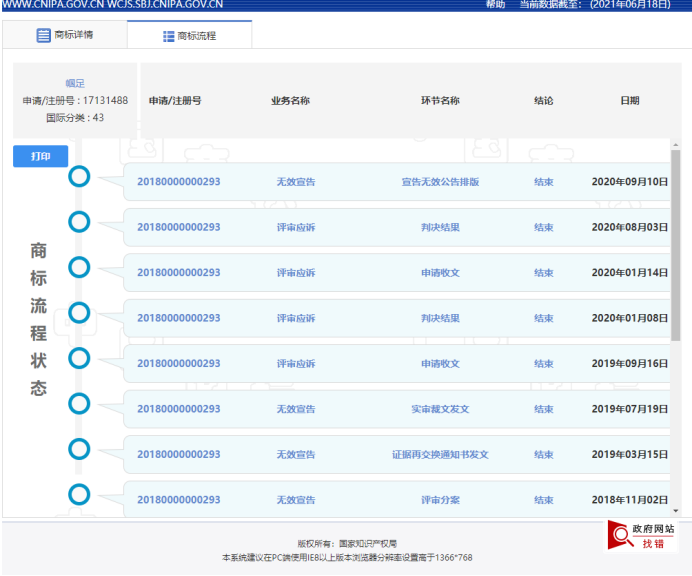The width and height of the screenshot is (692, 576).
Task: Click the 国际分类：43 text
Action: click(x=75, y=118)
